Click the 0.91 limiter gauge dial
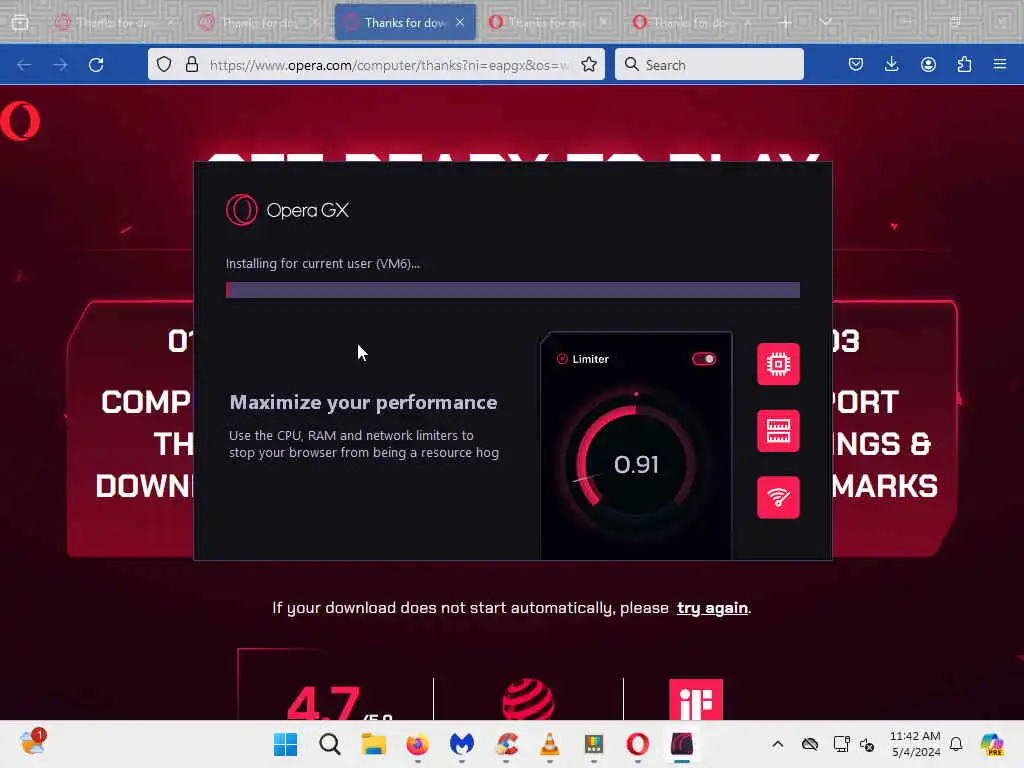The width and height of the screenshot is (1024, 768). click(635, 464)
